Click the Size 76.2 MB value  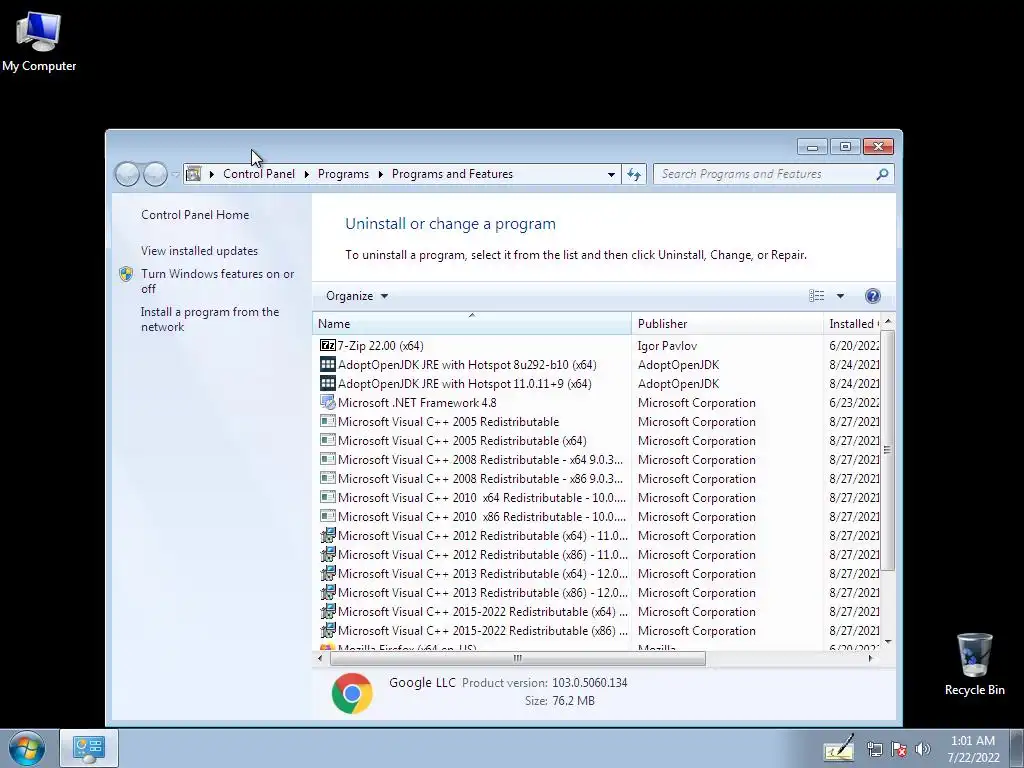point(573,701)
